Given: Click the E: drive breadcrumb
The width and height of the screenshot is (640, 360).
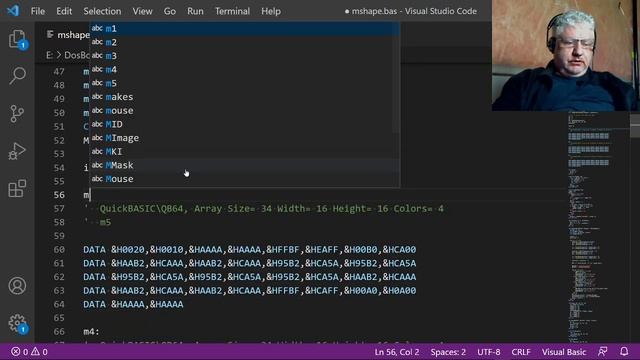Looking at the screenshot, I should [49, 55].
